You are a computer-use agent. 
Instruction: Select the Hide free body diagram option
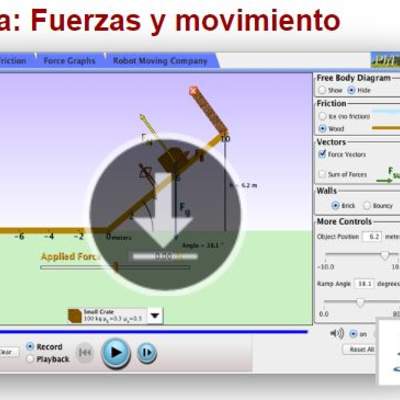click(351, 90)
